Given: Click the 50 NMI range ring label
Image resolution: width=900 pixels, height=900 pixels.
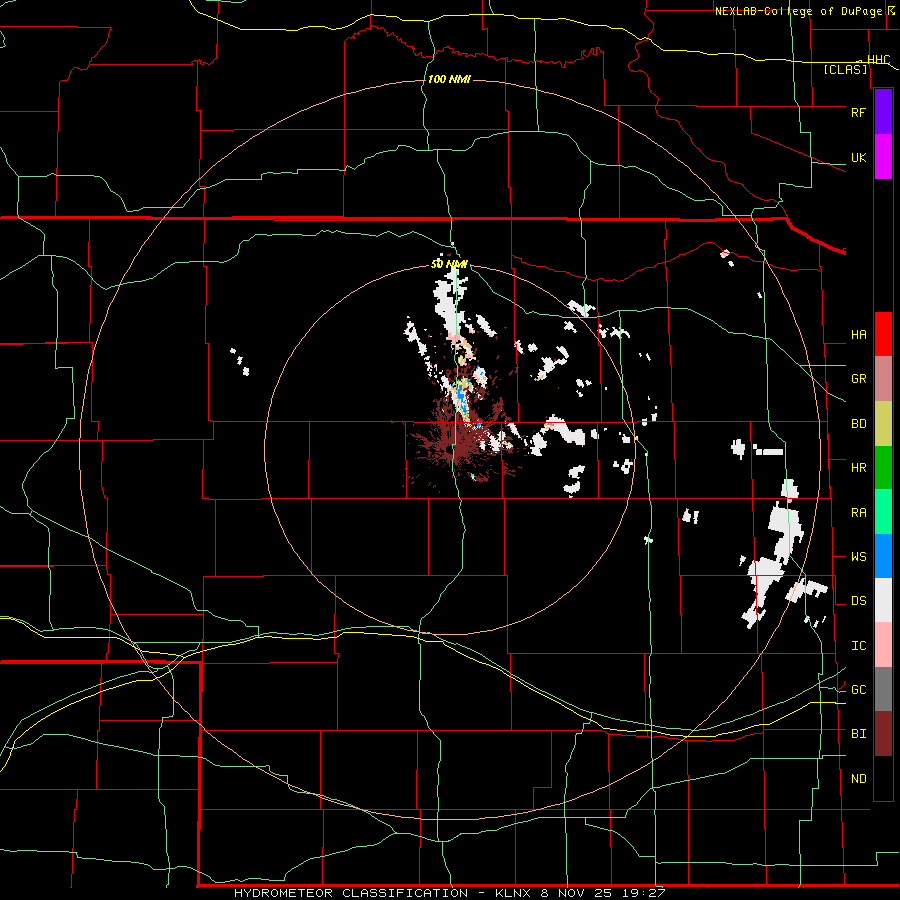Looking at the screenshot, I should 449,264.
